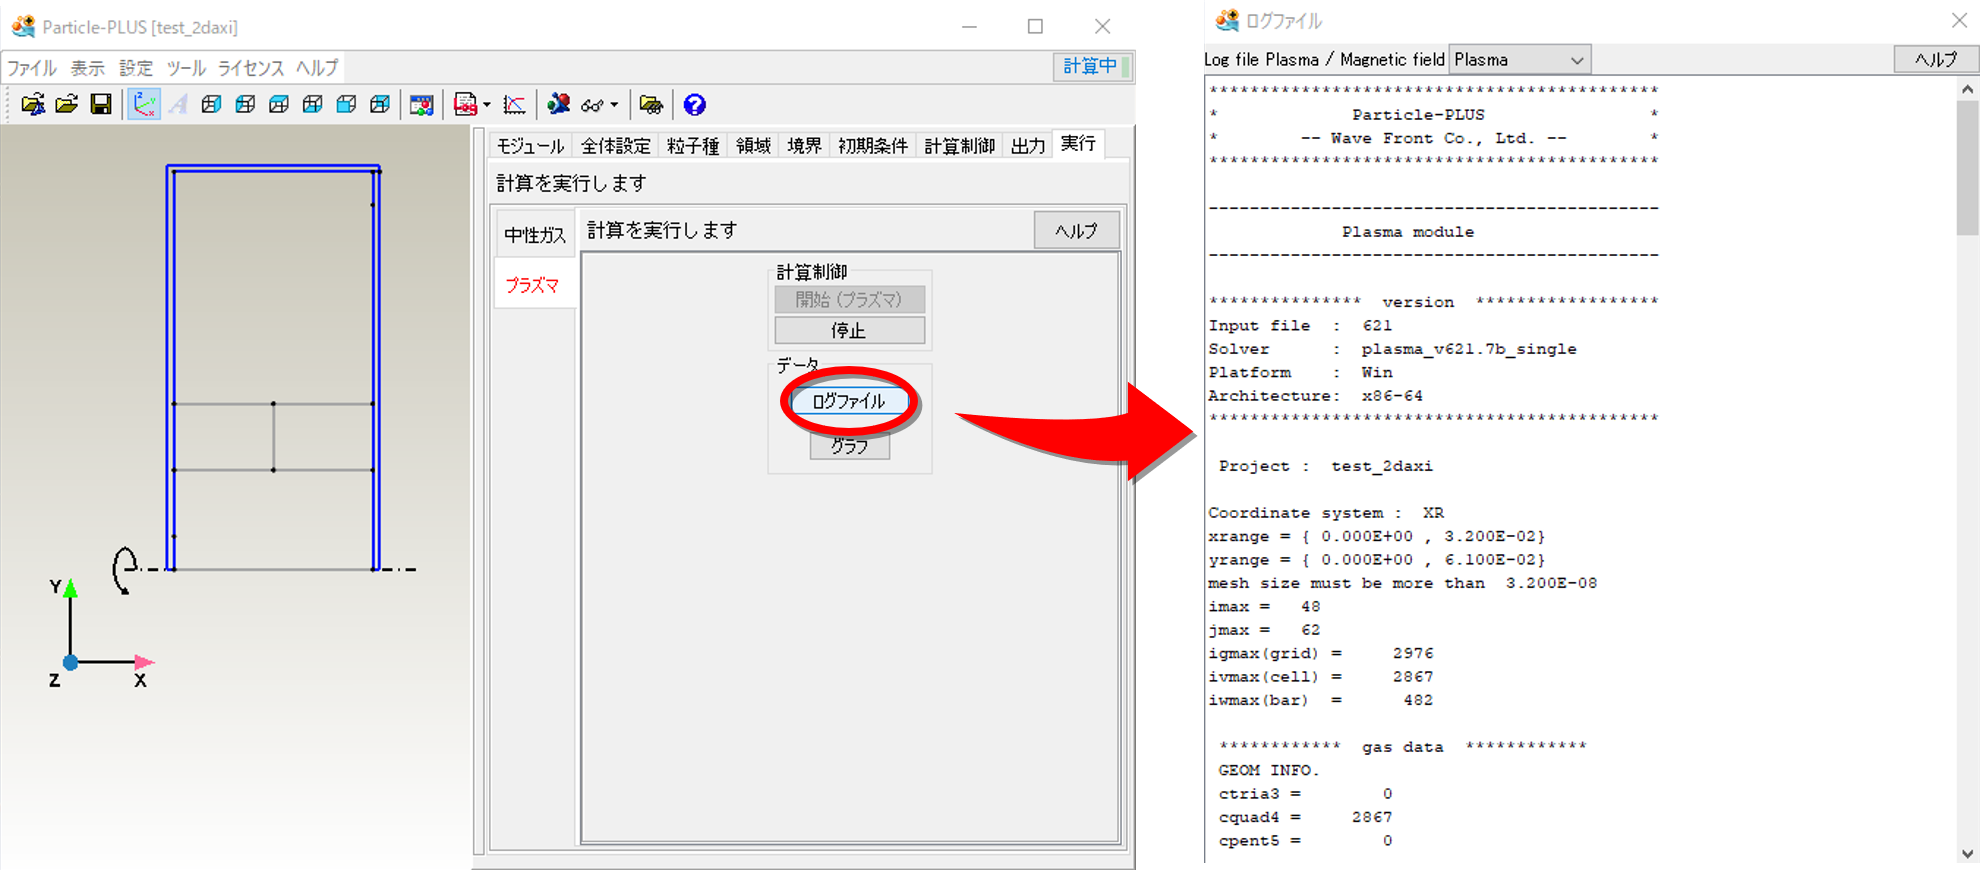Expand the Log icon dropdown arrow

click(487, 105)
